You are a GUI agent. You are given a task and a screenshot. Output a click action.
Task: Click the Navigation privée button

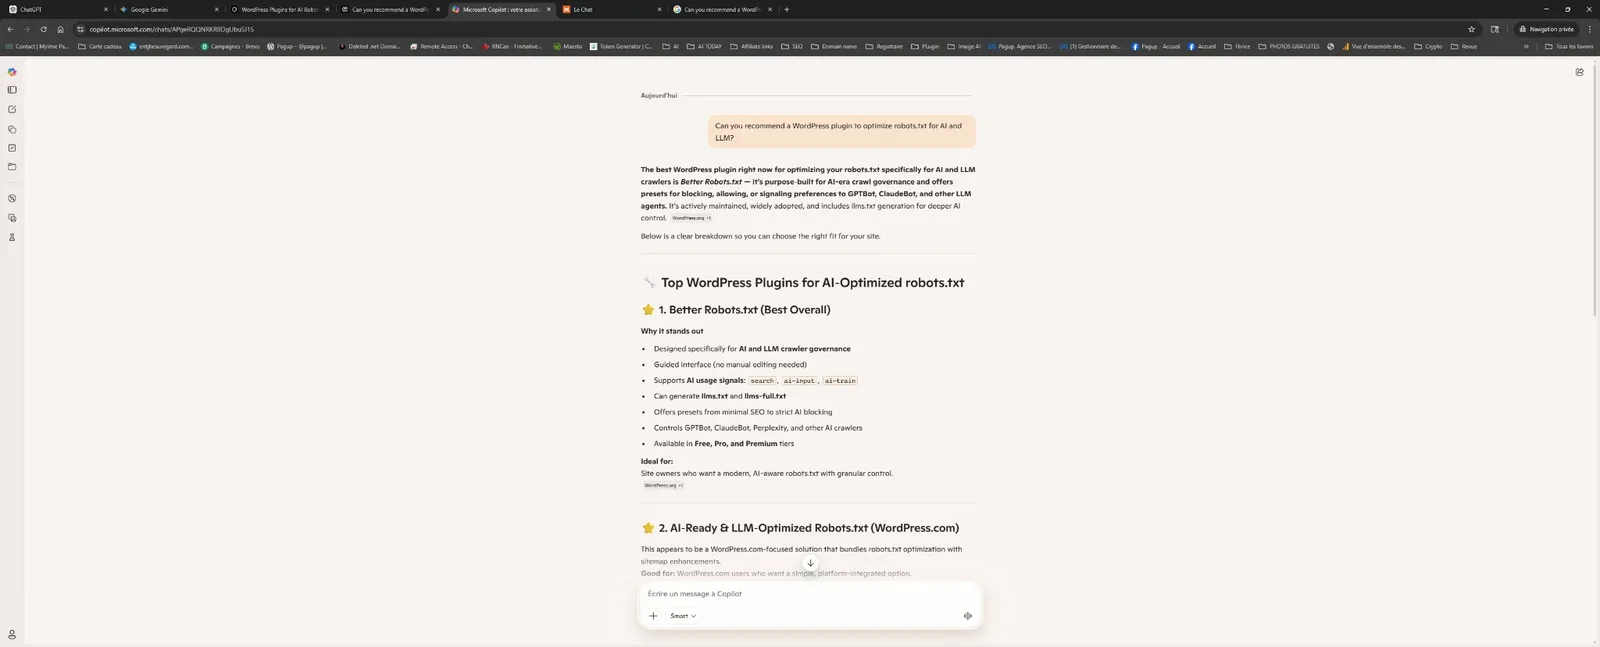pyautogui.click(x=1546, y=29)
